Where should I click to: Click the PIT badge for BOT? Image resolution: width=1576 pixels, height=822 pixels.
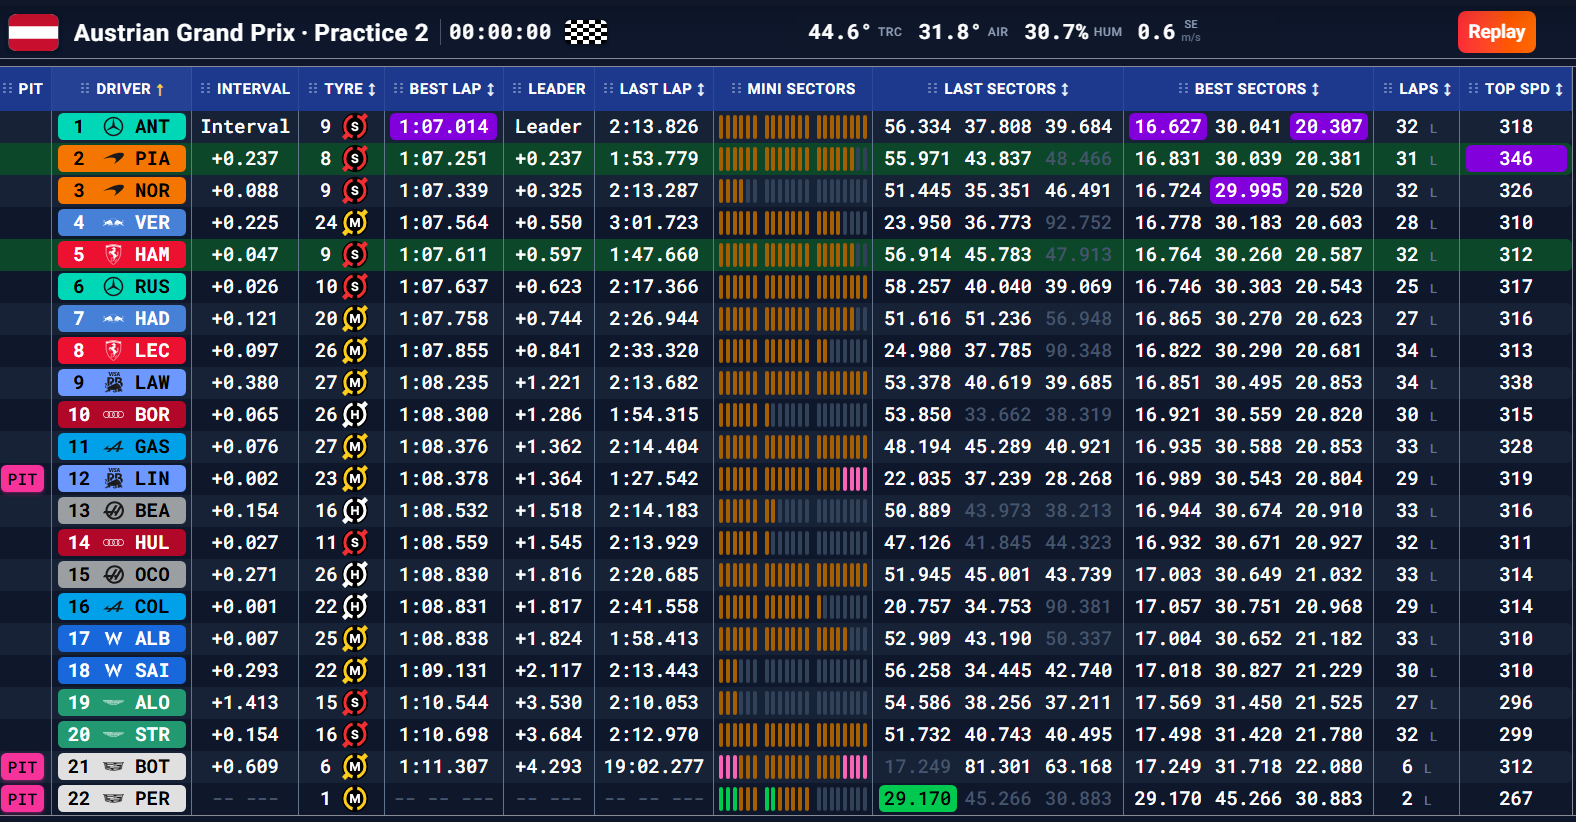tap(22, 767)
